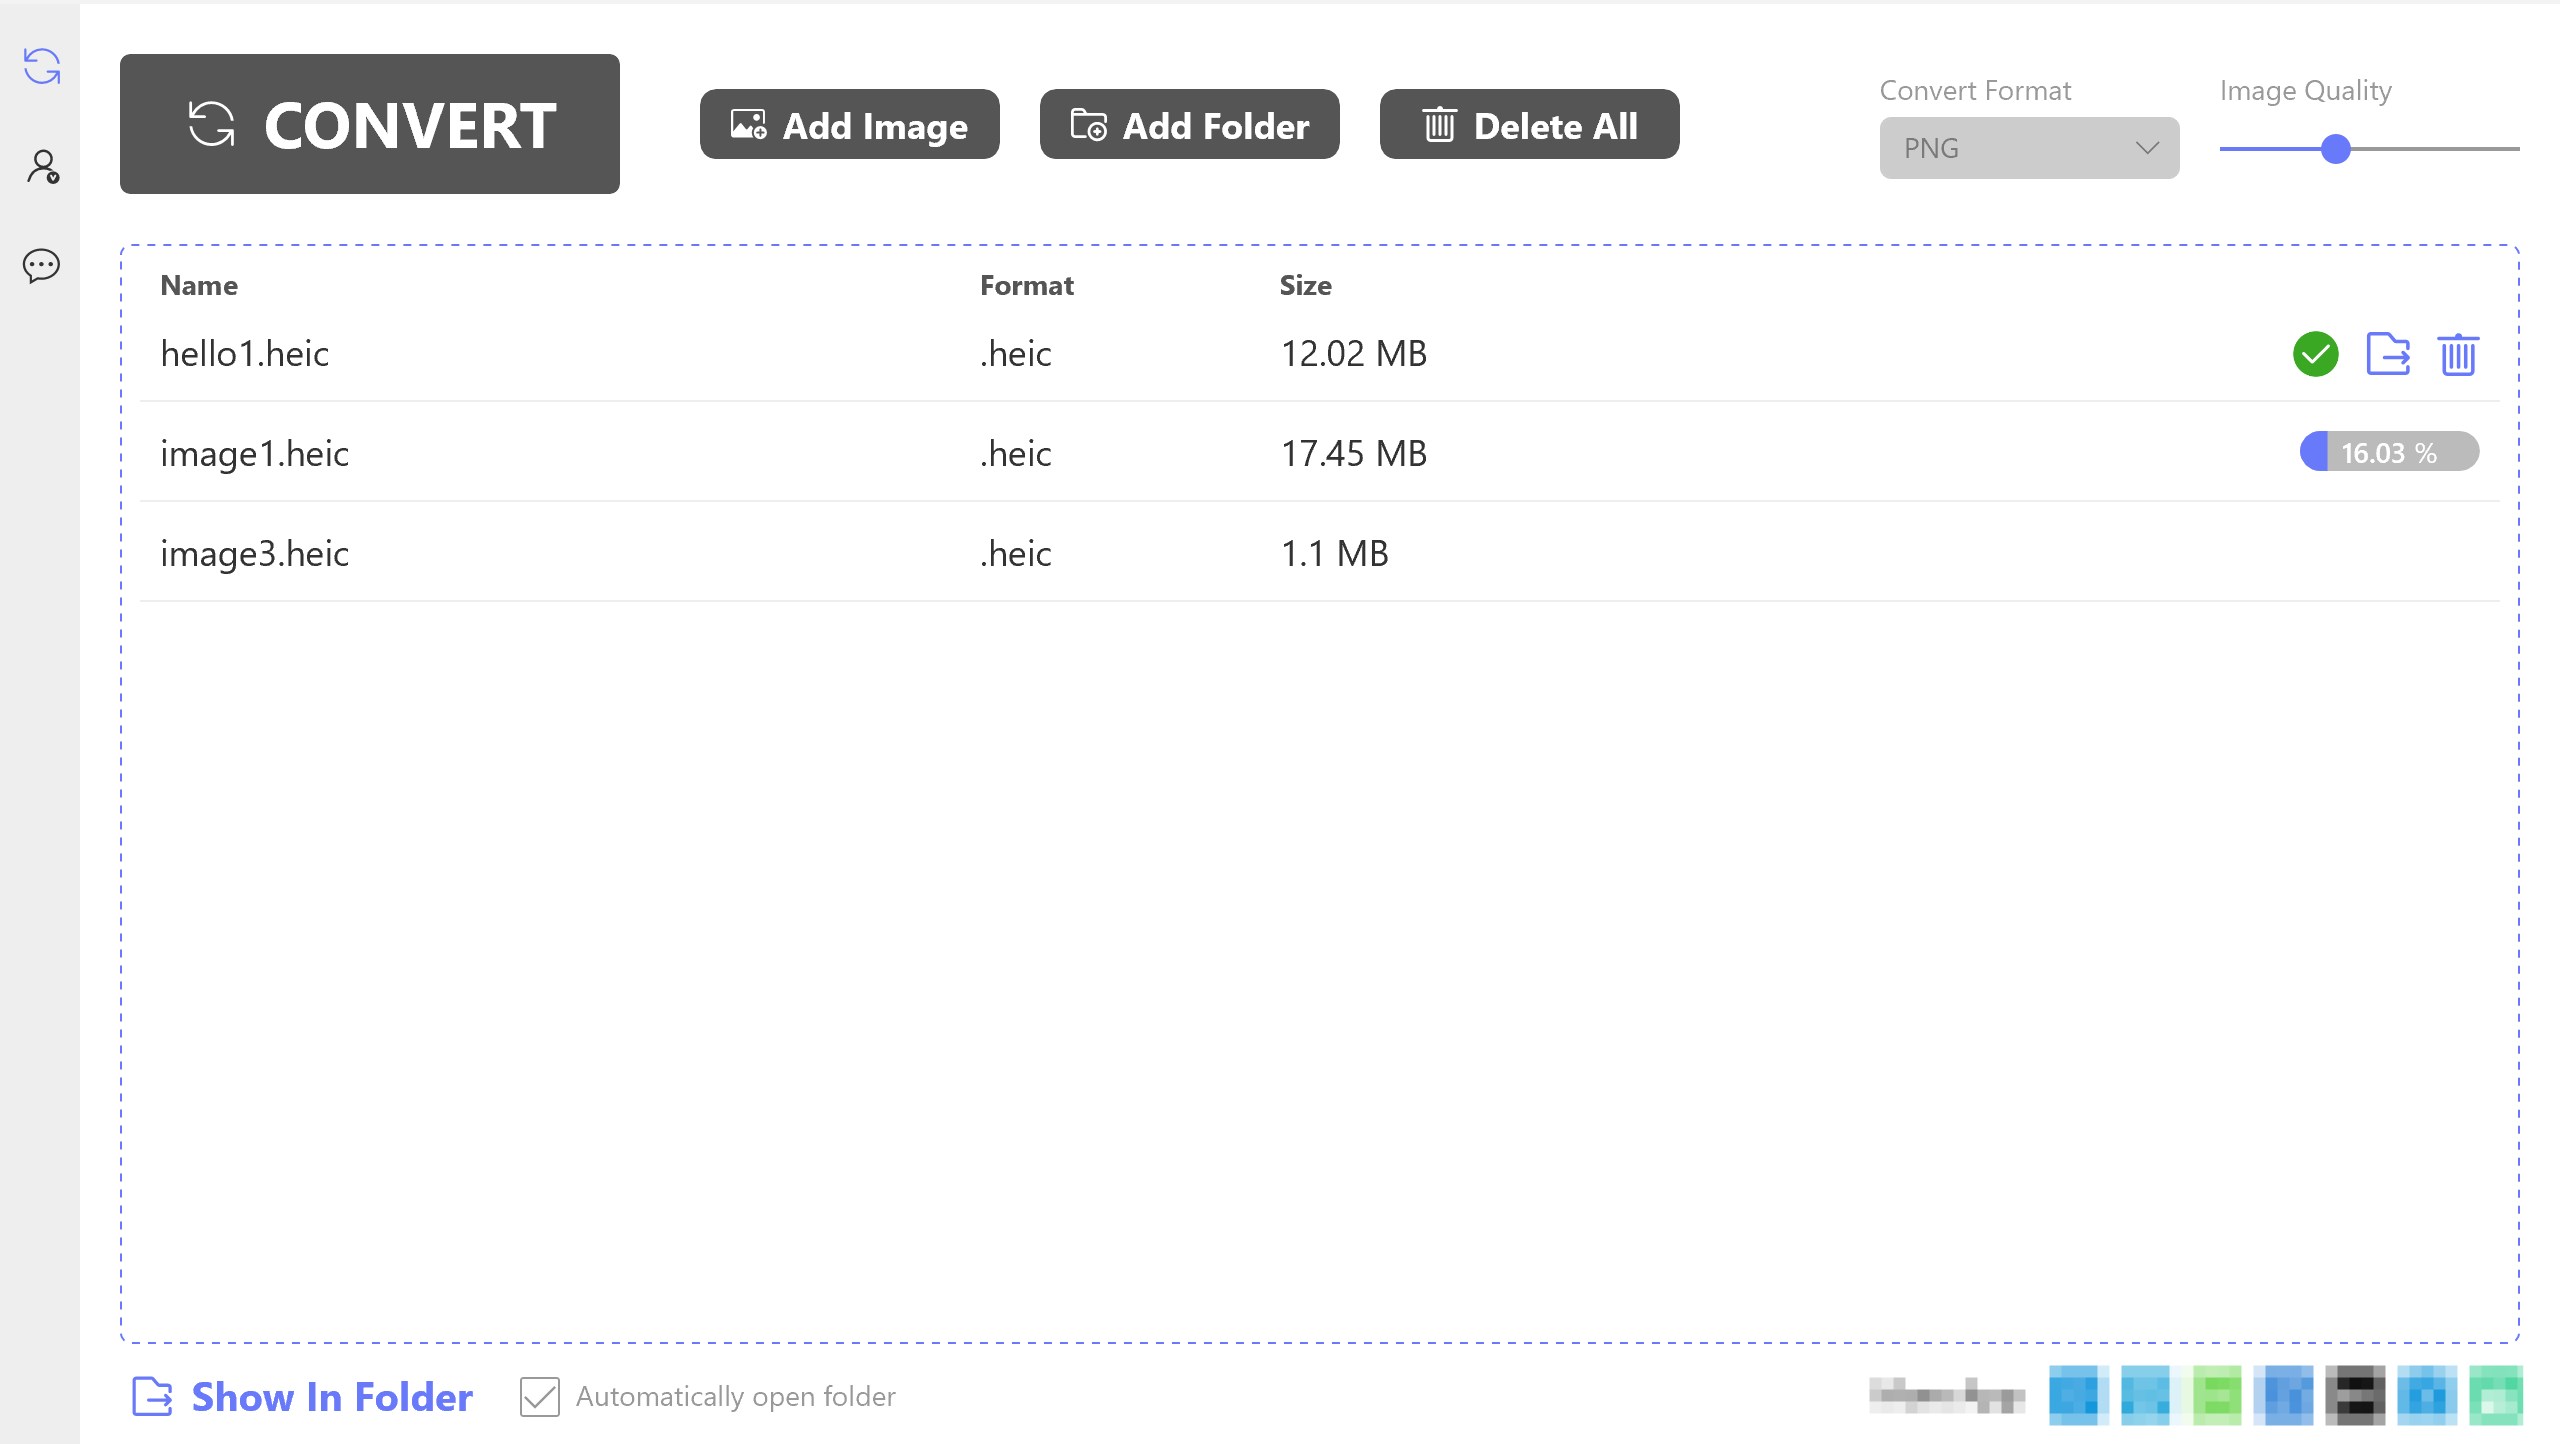Click the folder icon beside Show In Folder
This screenshot has width=2560, height=1444.
(151, 1397)
